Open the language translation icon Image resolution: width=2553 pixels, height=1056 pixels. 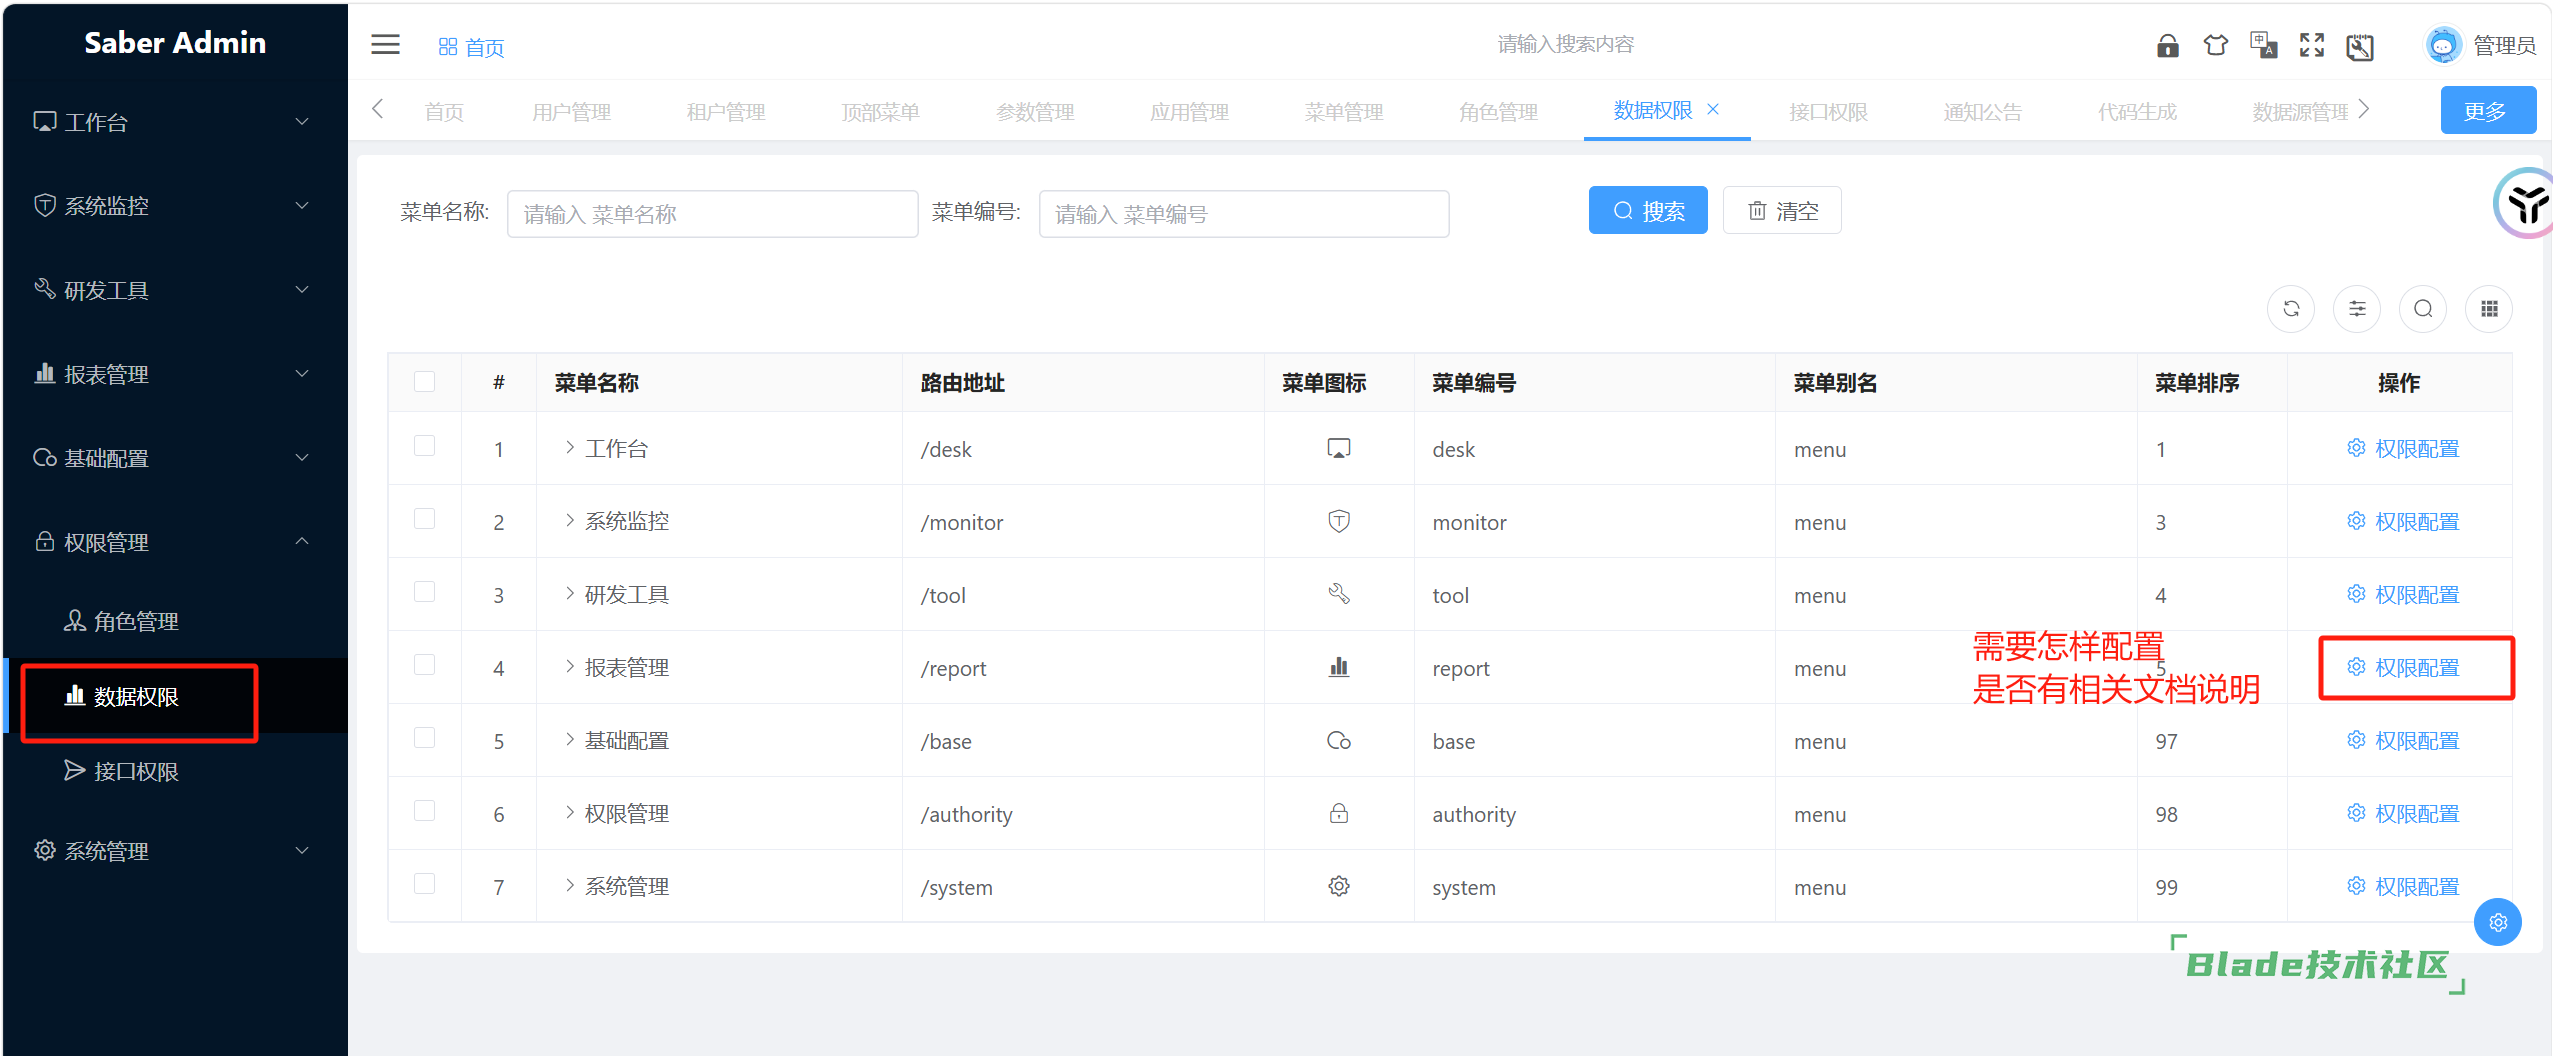pyautogui.click(x=2263, y=46)
